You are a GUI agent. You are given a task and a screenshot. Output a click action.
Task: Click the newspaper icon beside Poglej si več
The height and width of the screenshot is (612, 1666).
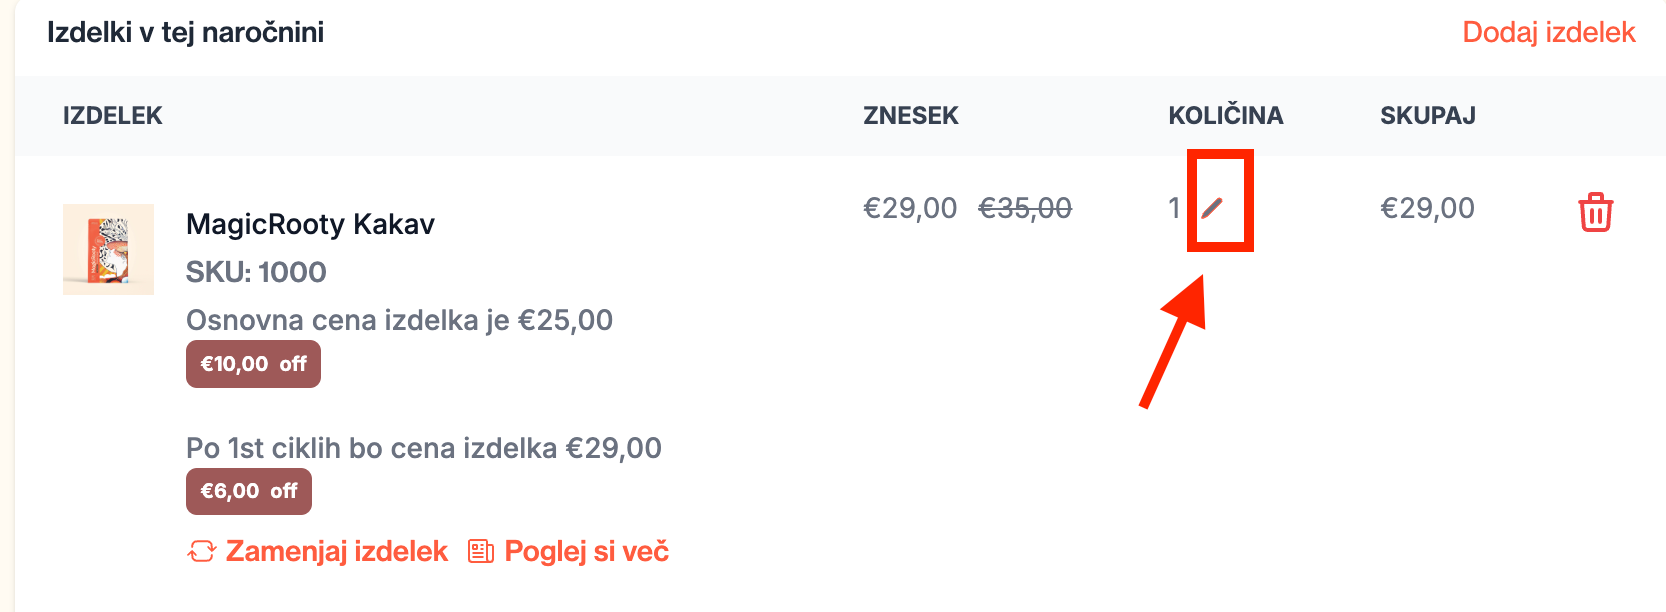click(481, 551)
